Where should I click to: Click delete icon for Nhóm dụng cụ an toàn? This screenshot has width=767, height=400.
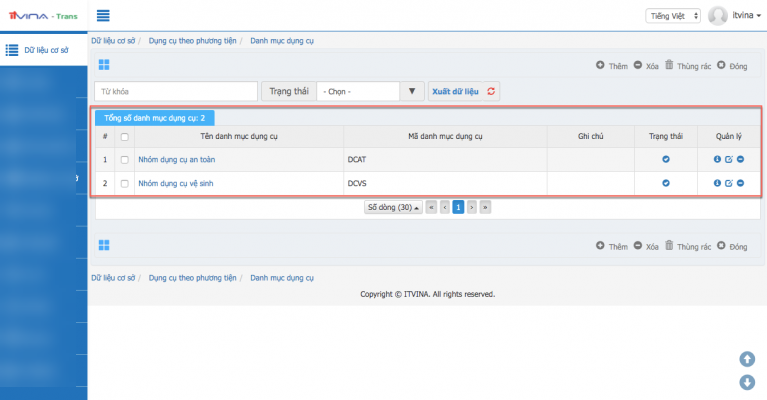tap(740, 159)
